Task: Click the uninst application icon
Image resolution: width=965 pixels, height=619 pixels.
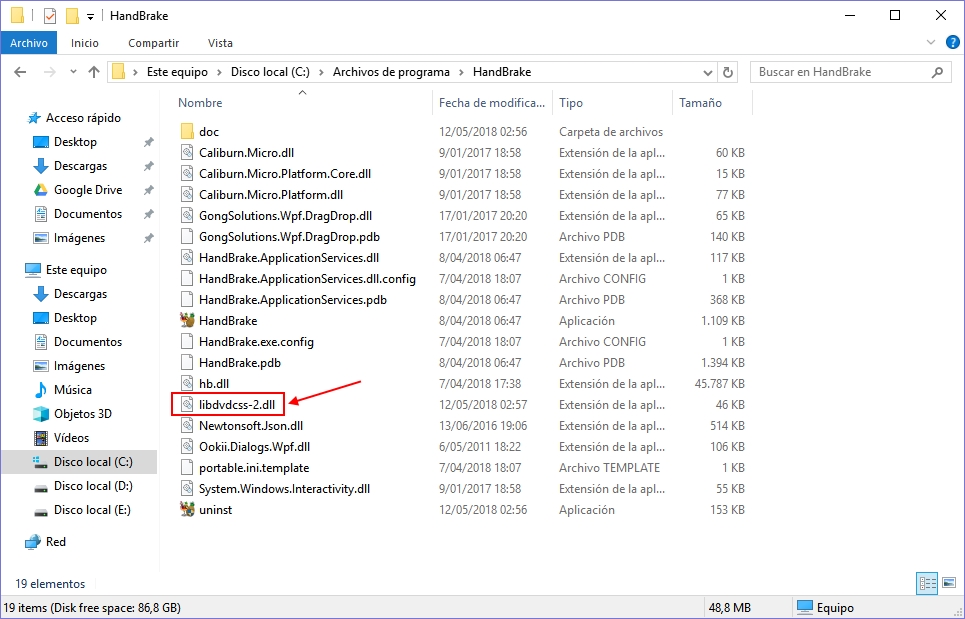Action: click(188, 509)
